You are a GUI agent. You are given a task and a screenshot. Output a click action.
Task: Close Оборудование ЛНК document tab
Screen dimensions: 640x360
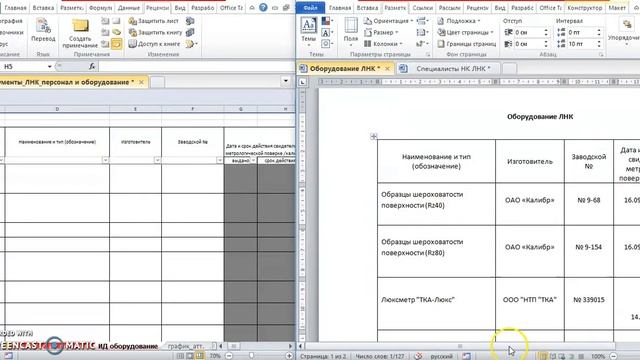click(388, 69)
